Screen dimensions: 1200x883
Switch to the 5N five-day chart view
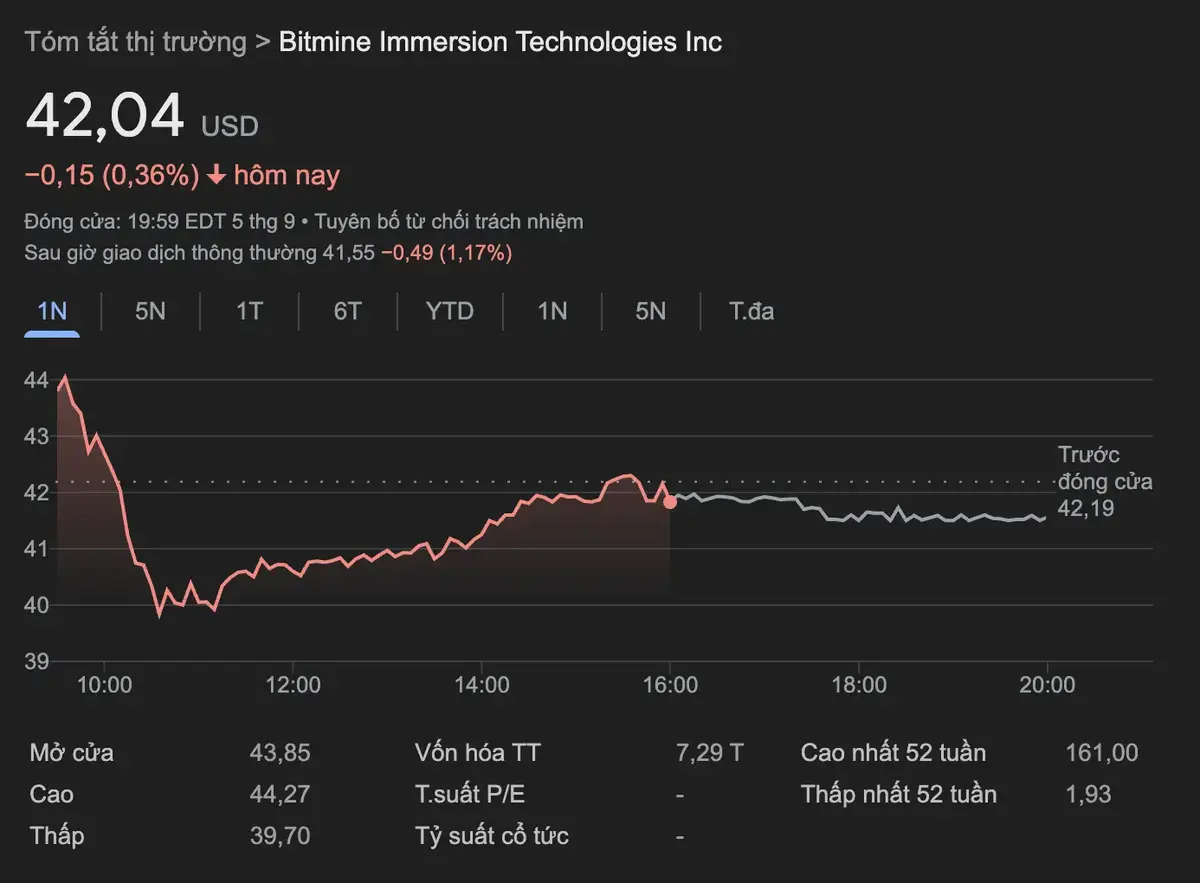point(149,311)
